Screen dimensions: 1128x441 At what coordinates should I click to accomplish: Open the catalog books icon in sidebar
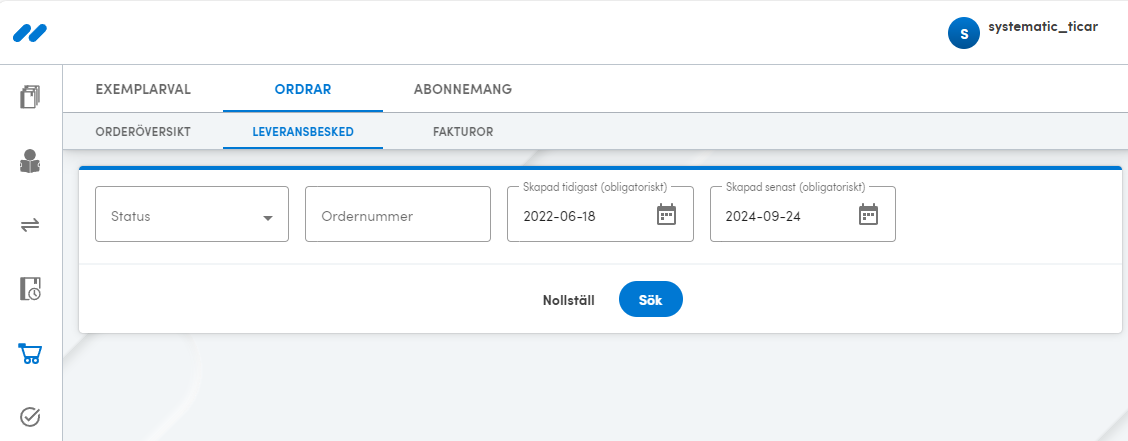tap(30, 96)
